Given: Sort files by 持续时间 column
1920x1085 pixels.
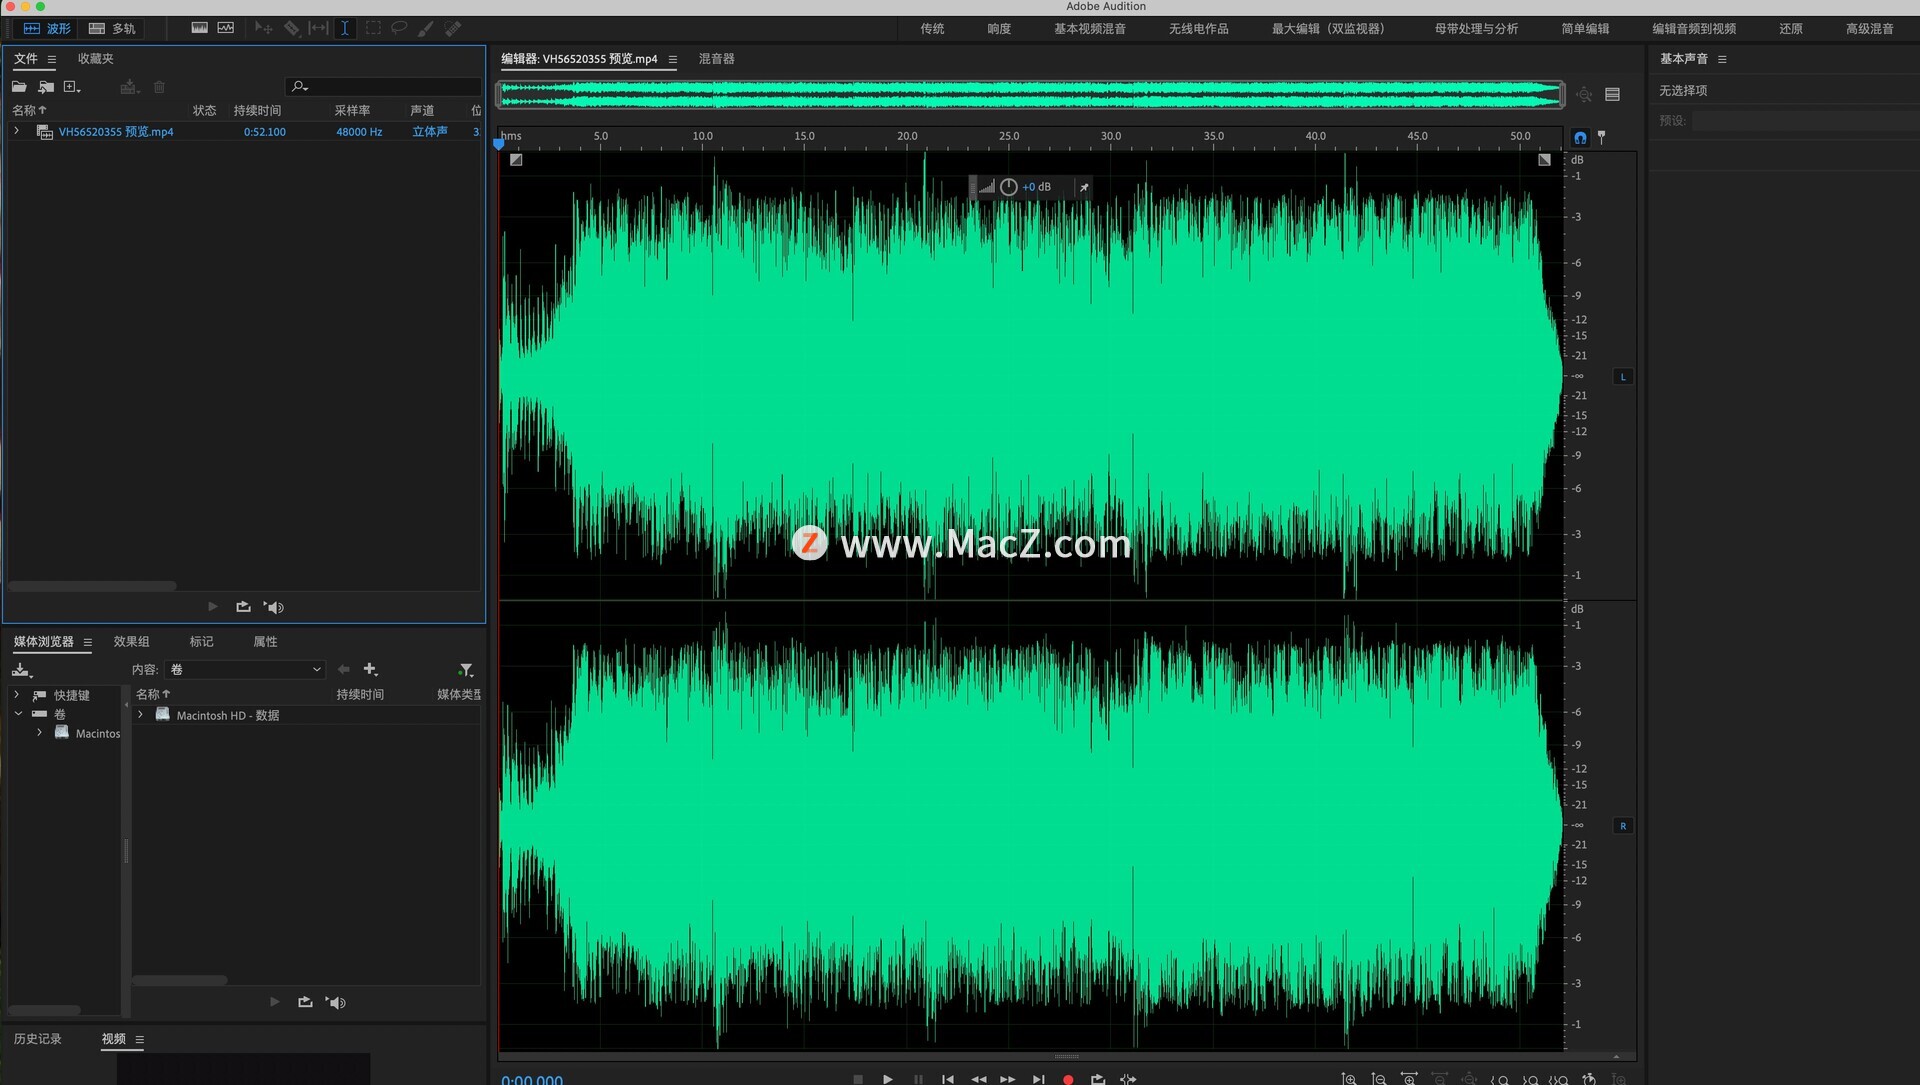Looking at the screenshot, I should point(257,110).
